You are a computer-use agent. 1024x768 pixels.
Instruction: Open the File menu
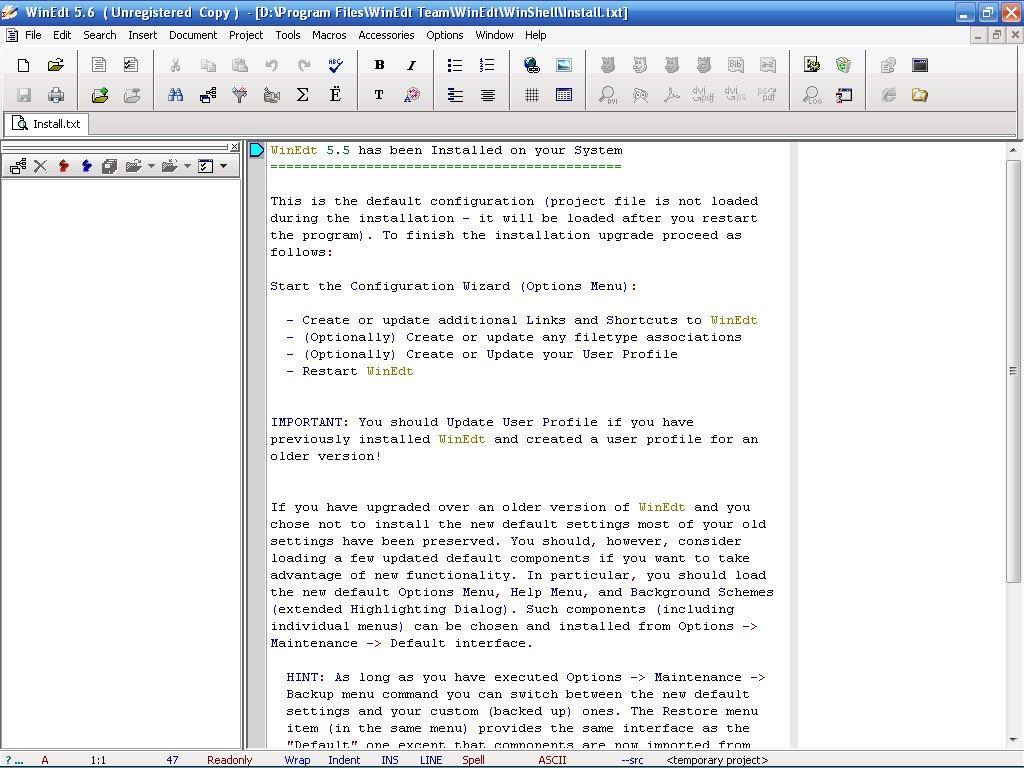33,35
